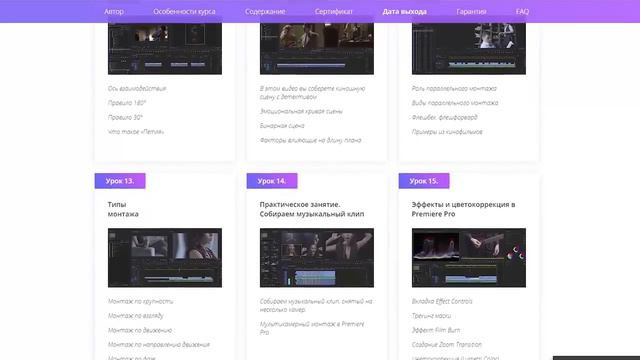Image resolution: width=640 pixels, height=360 pixels.
Task: Click the text Бинарная сцена
Action: tap(282, 126)
